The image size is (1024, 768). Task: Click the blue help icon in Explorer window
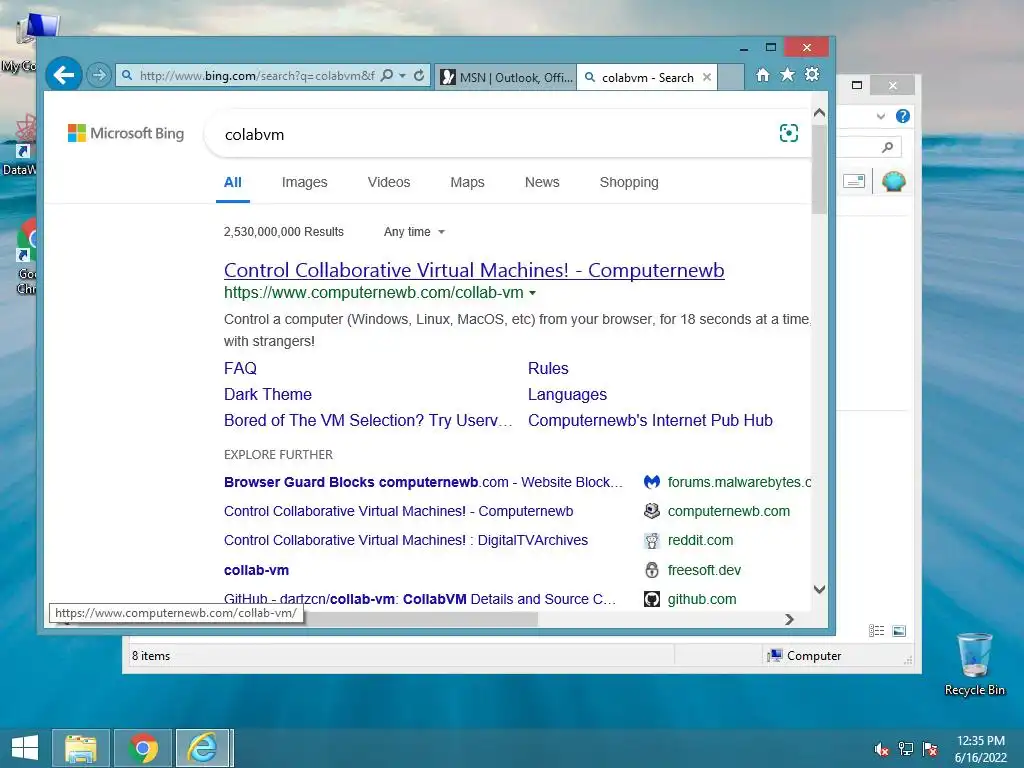click(903, 116)
